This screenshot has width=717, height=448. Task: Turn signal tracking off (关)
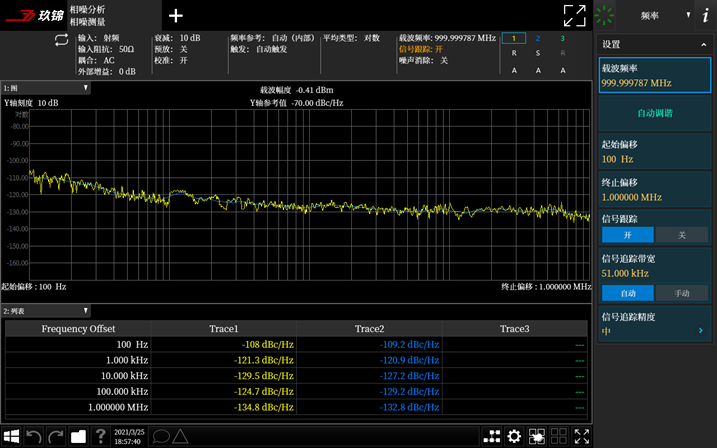(682, 235)
